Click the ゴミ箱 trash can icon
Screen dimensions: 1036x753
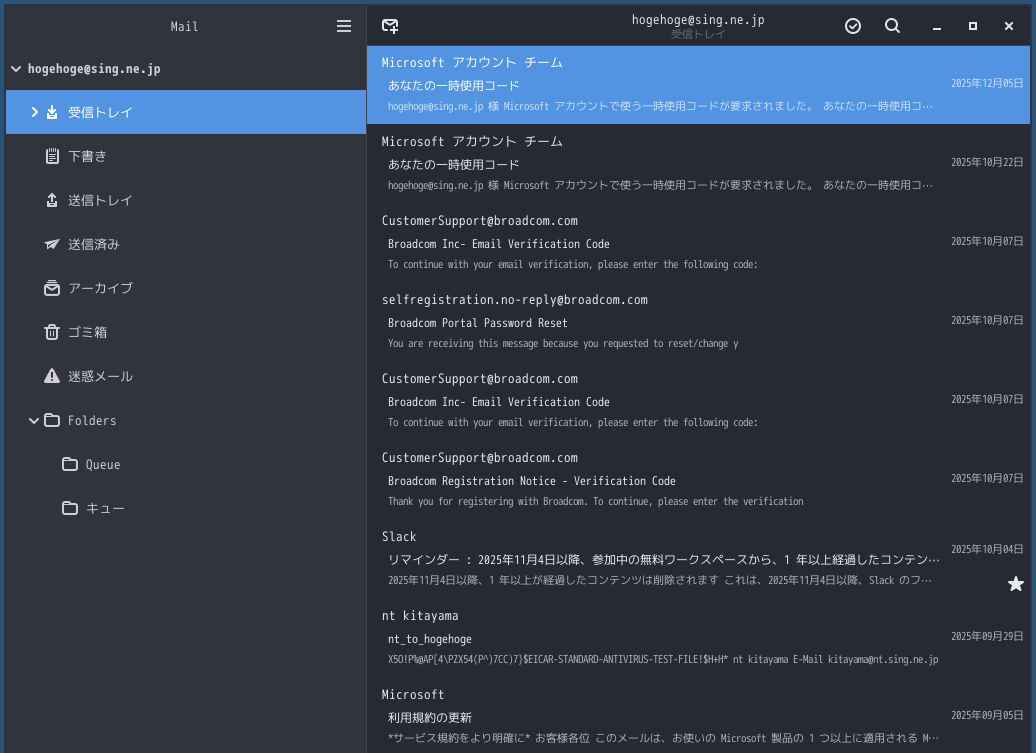52,332
